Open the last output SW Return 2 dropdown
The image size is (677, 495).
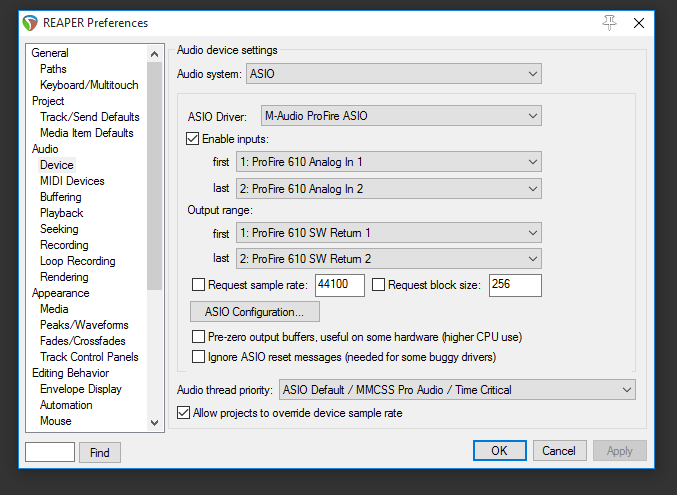click(389, 259)
